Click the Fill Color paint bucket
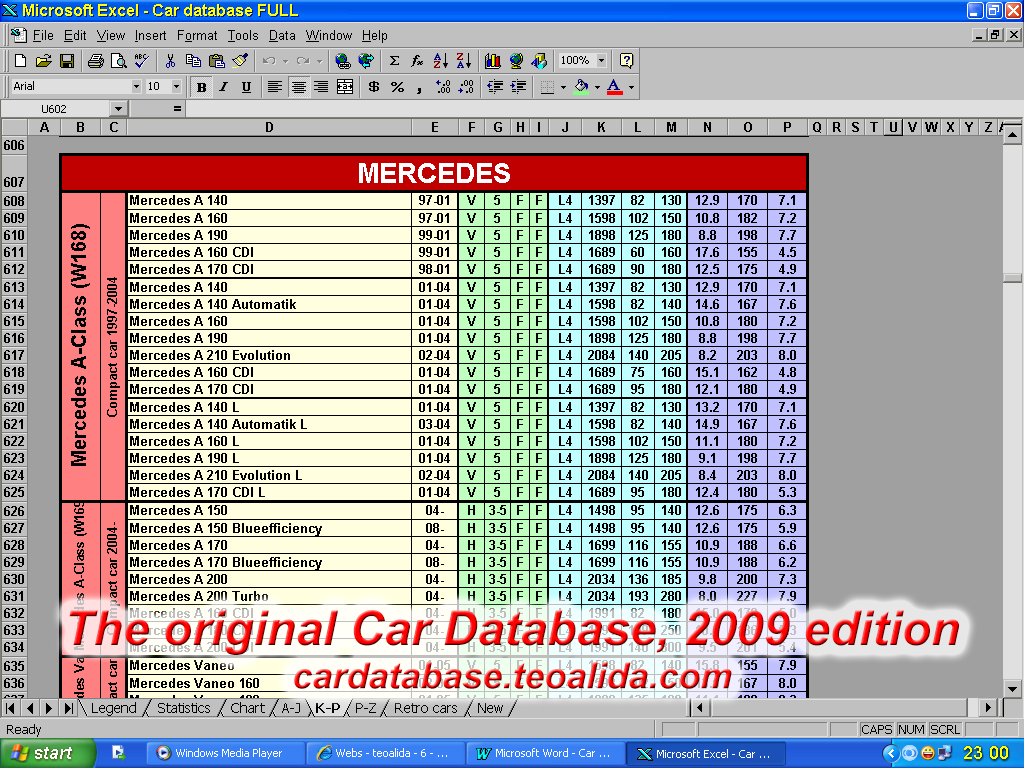The height and width of the screenshot is (768, 1024). (x=581, y=87)
